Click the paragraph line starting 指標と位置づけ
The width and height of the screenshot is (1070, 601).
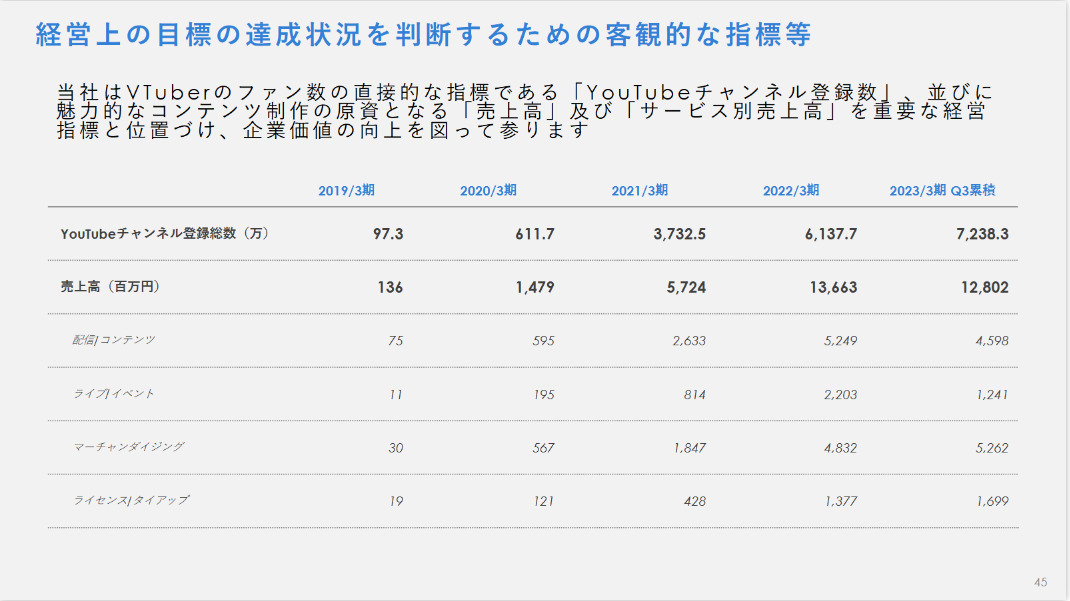point(322,130)
